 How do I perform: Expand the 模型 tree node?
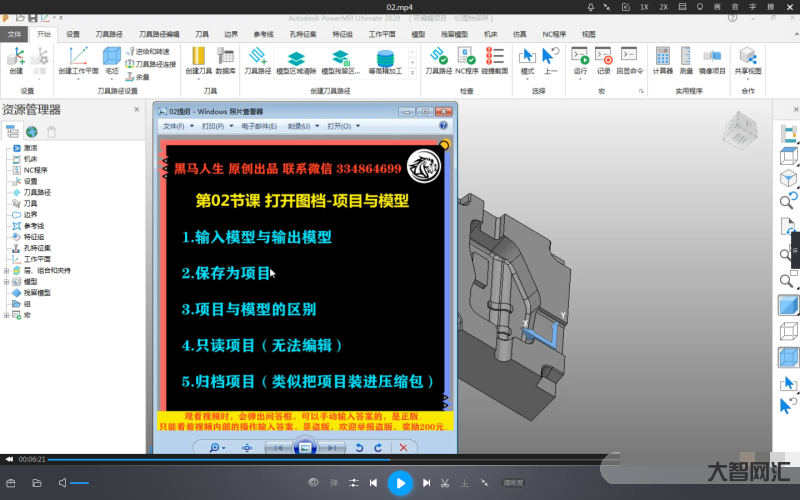coord(6,282)
